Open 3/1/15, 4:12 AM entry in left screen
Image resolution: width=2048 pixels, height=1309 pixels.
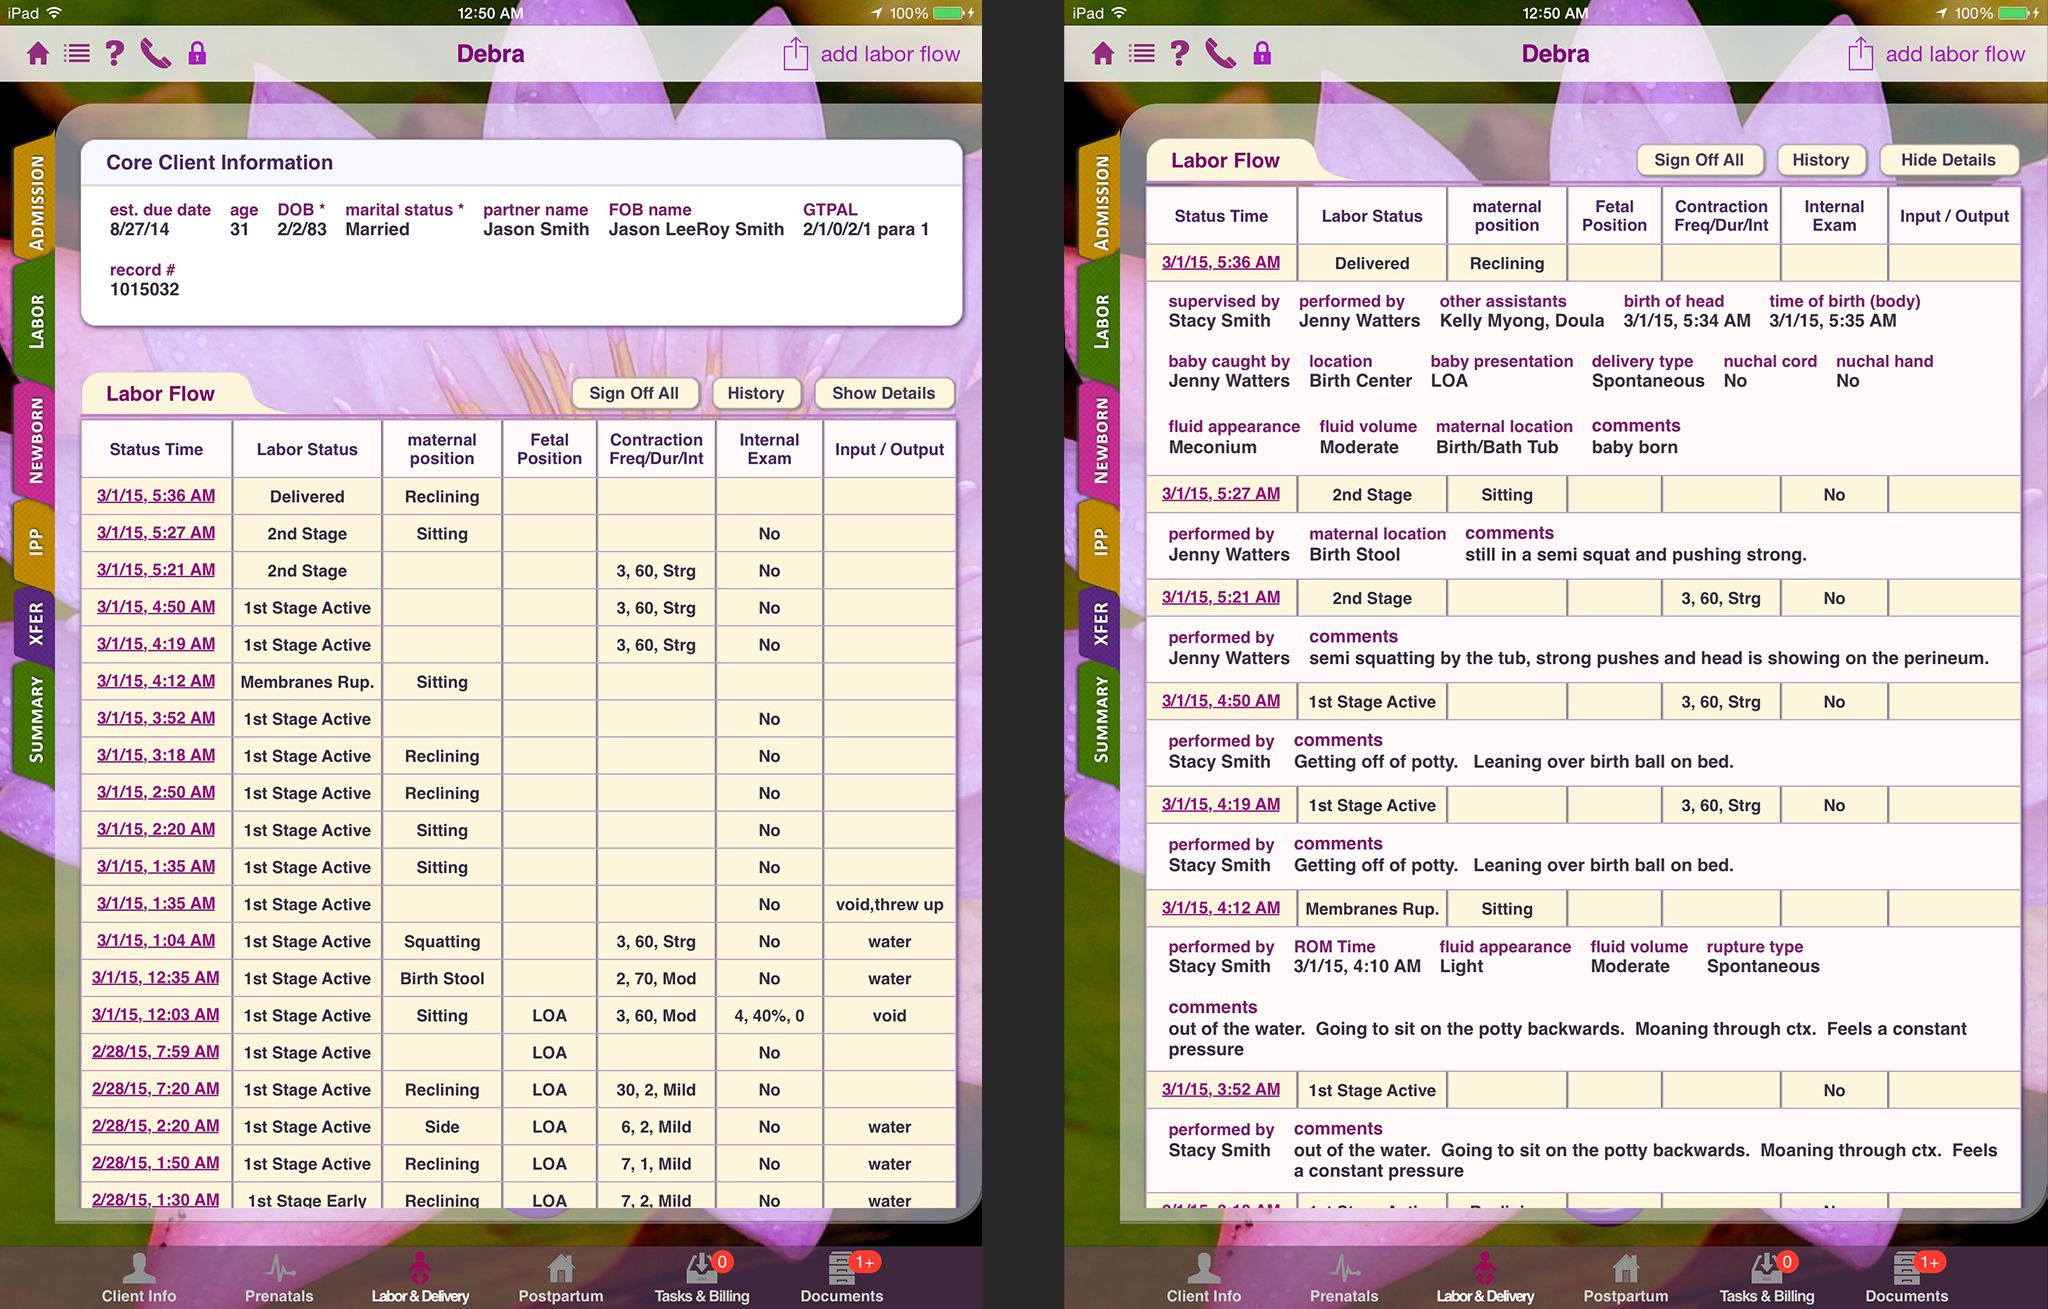(x=156, y=680)
